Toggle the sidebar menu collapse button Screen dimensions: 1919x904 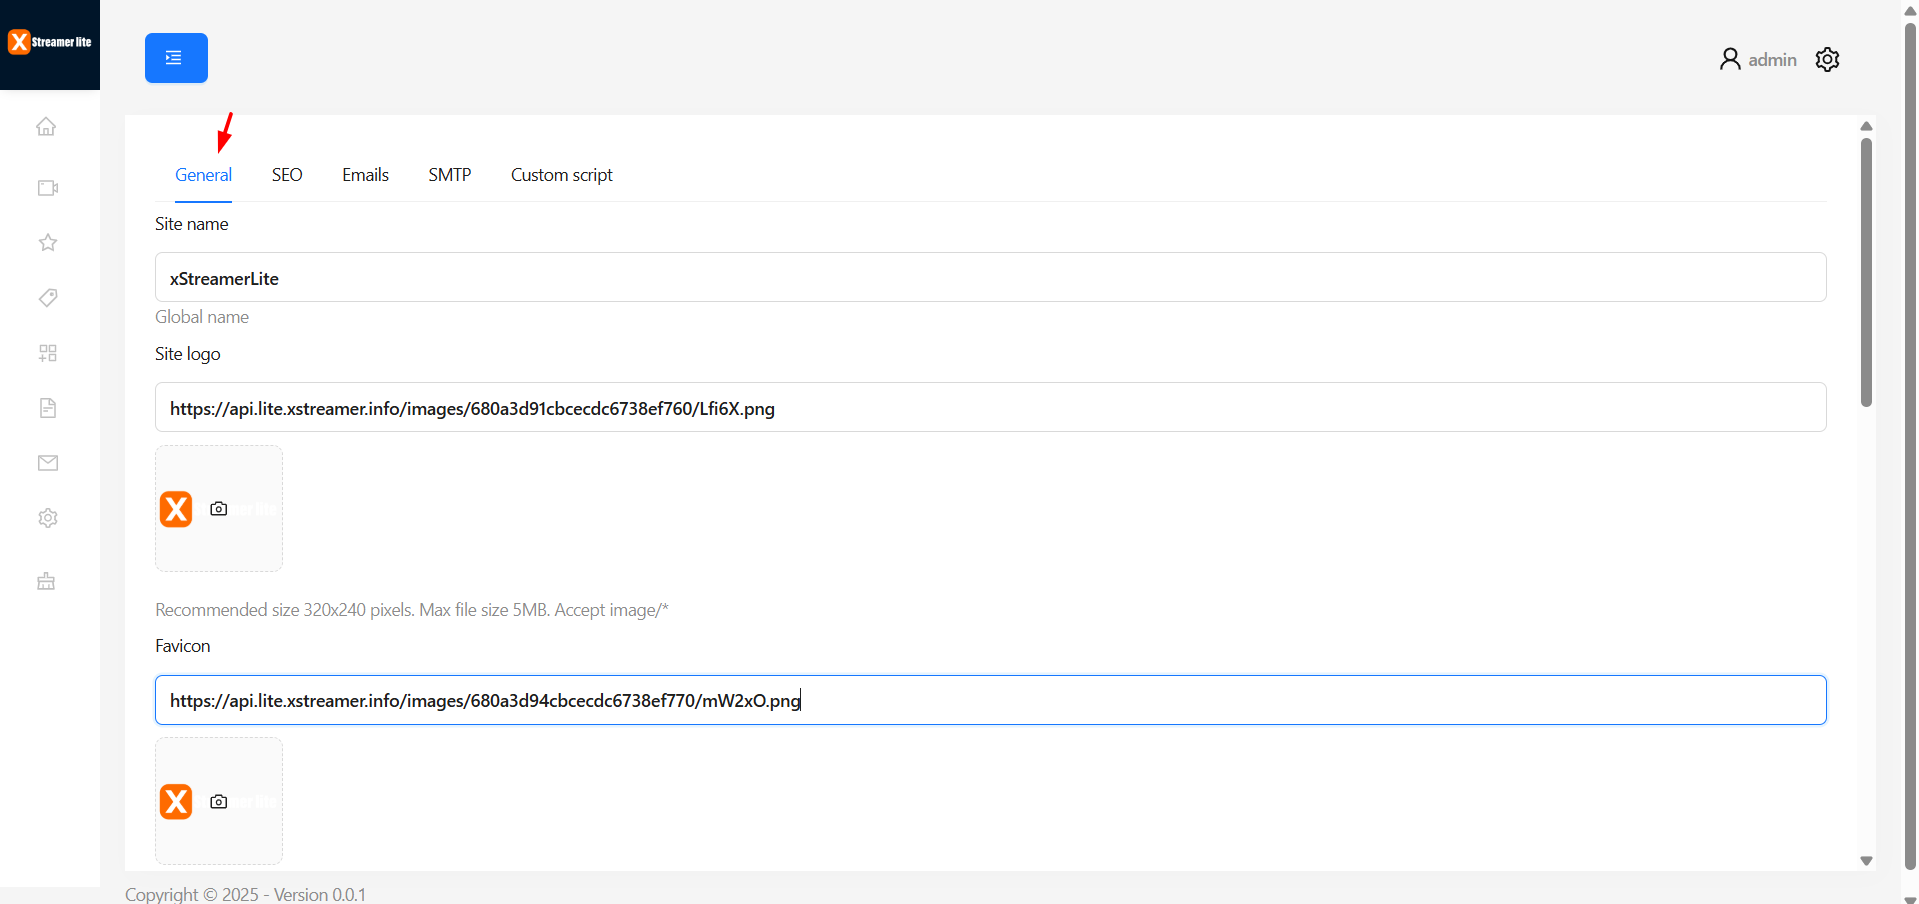click(176, 58)
